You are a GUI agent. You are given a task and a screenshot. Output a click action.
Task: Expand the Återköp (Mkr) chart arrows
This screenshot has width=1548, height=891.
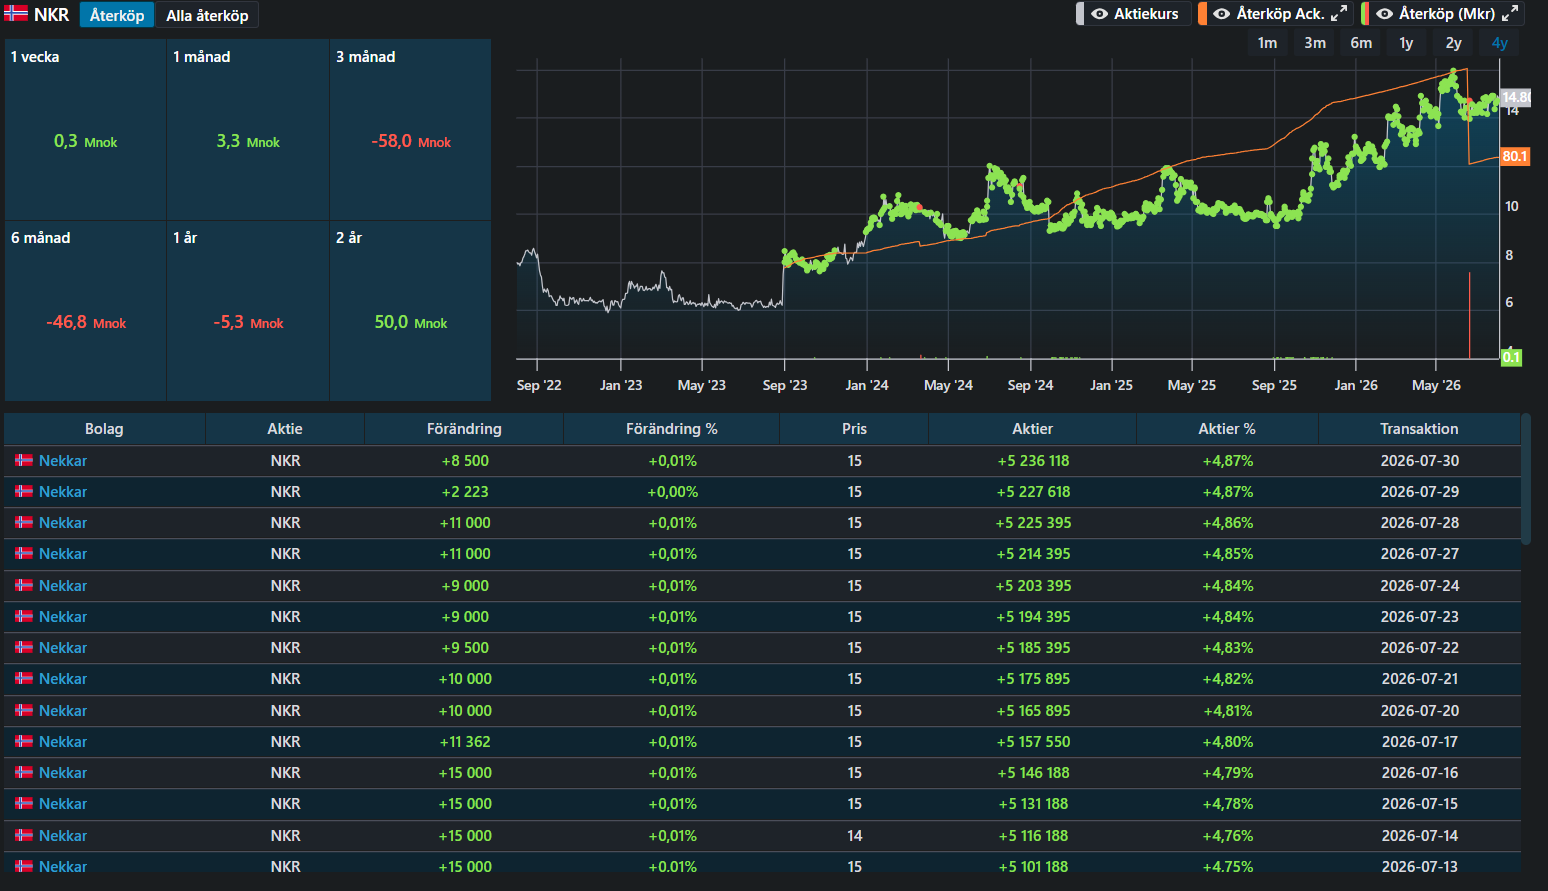1510,14
